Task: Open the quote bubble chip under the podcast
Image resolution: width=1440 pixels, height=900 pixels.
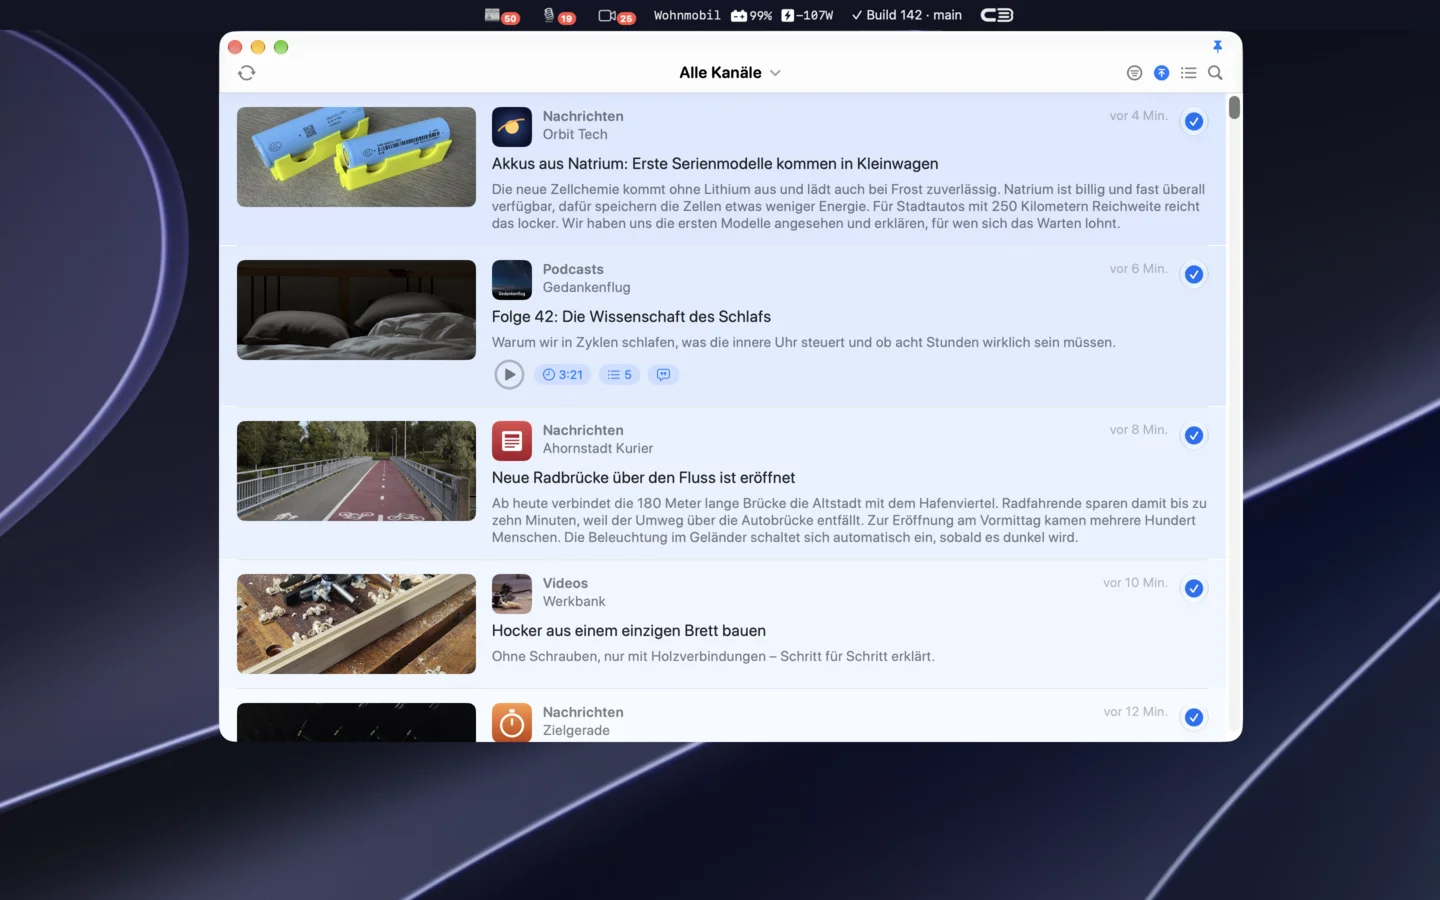Action: (663, 375)
